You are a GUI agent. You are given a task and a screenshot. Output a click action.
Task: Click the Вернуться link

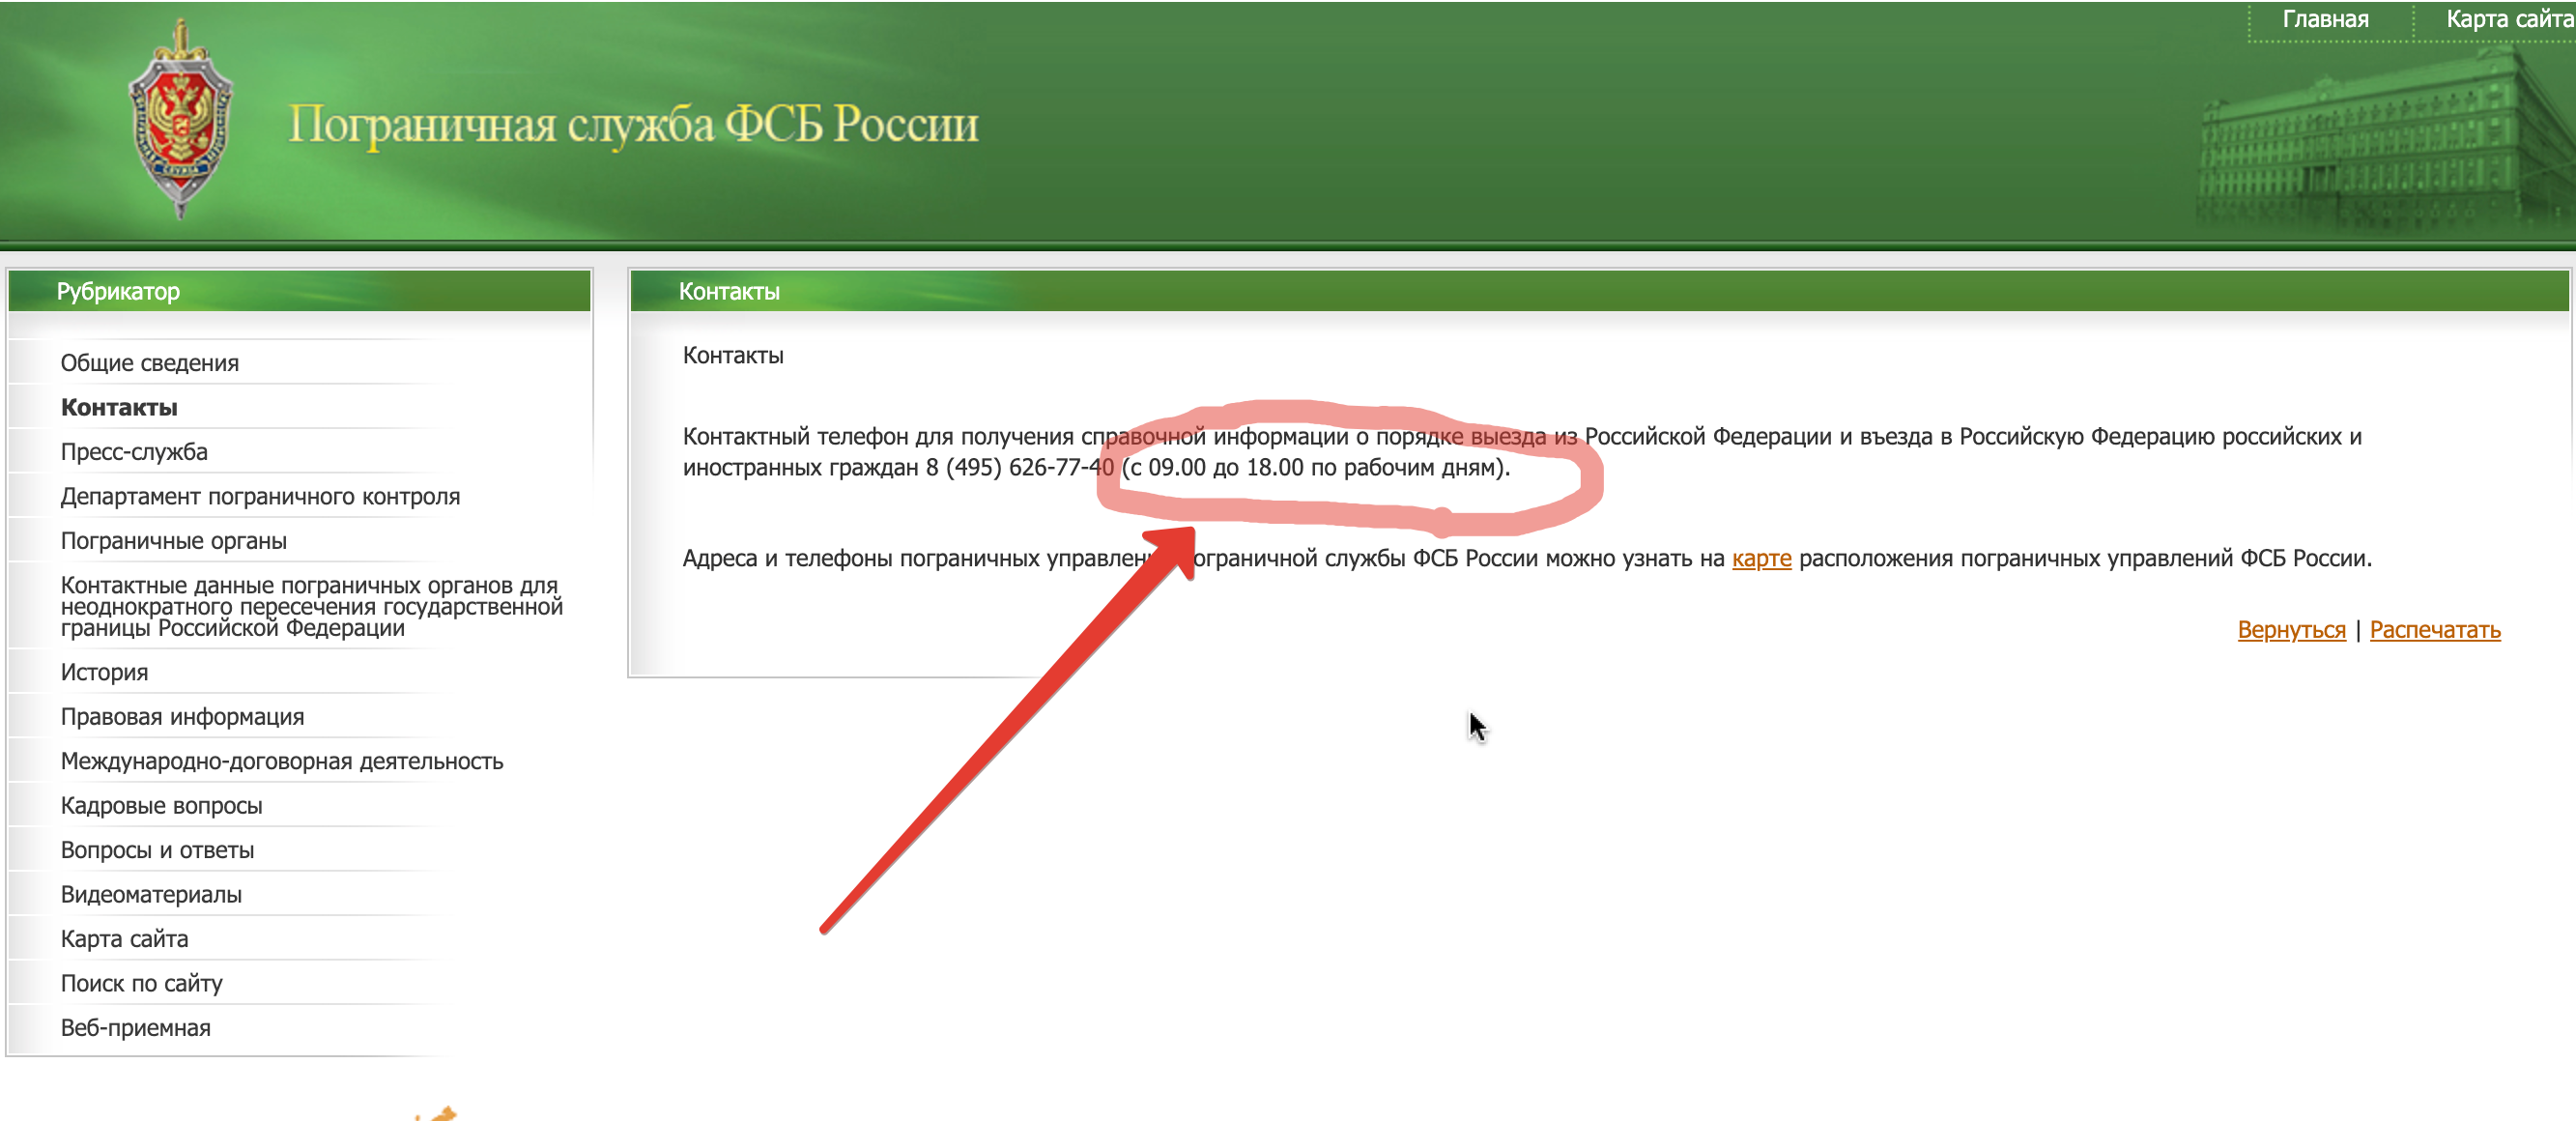[x=2291, y=630]
